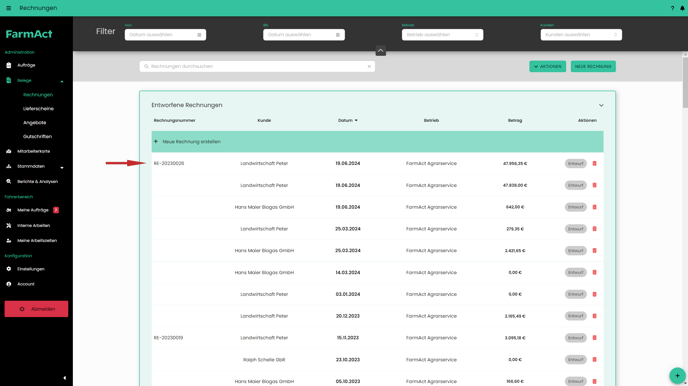Screen dimensions: 688x386
Task: Open the hamburger menu icon
Action: pyautogui.click(x=8, y=8)
